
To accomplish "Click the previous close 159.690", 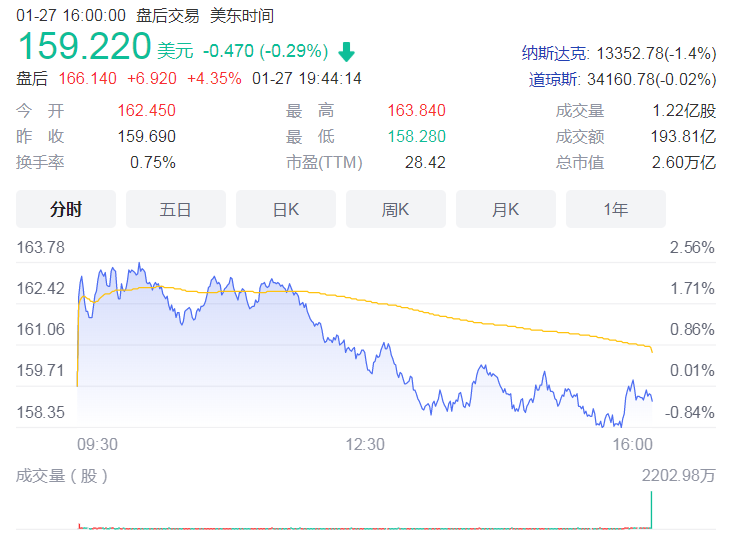I will click(146, 136).
